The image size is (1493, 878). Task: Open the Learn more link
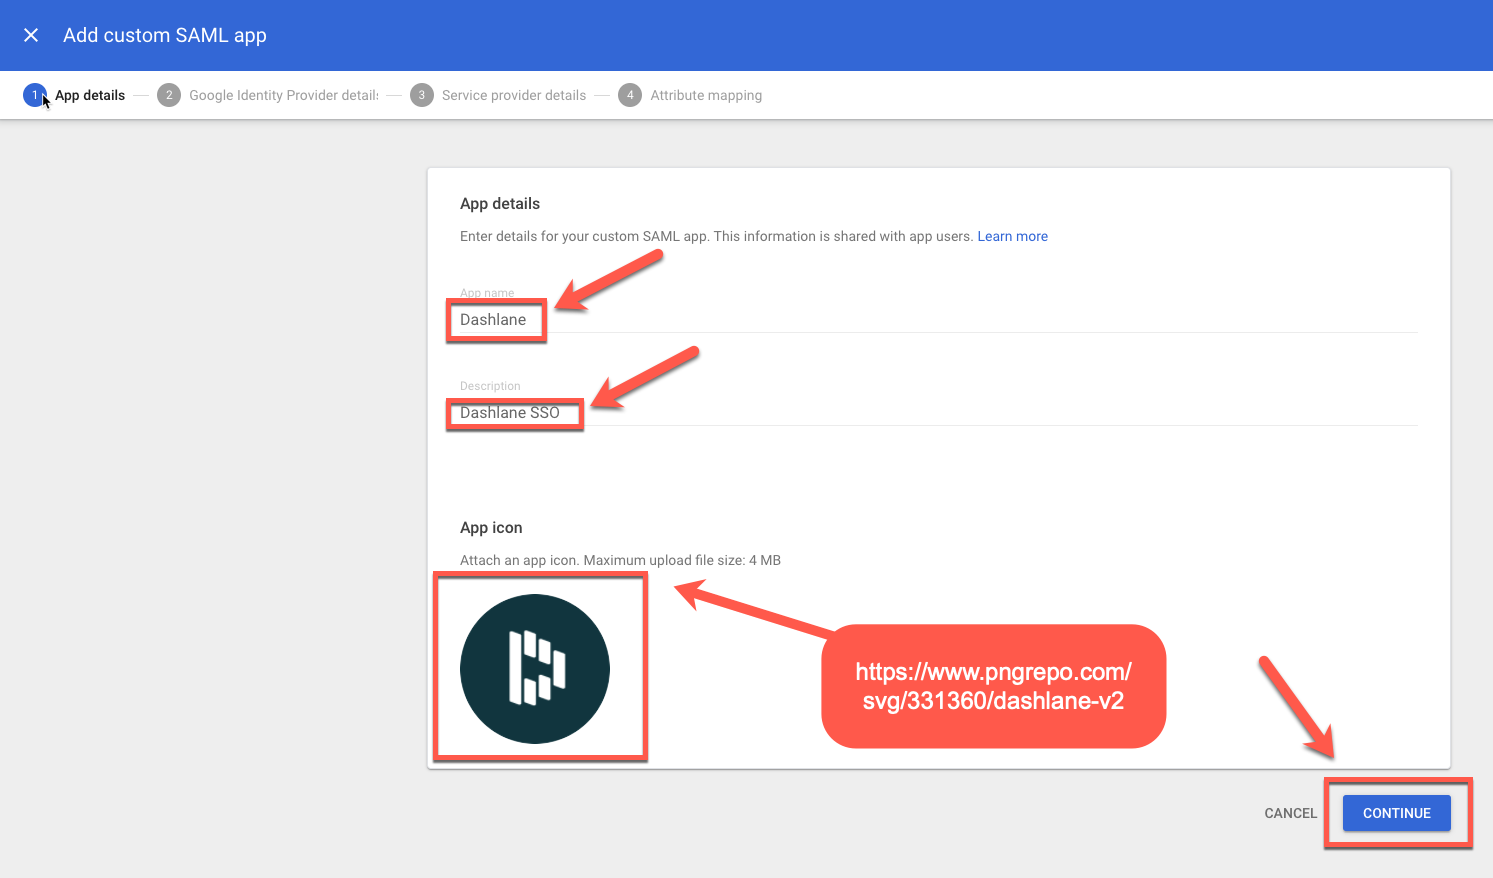click(x=1012, y=236)
